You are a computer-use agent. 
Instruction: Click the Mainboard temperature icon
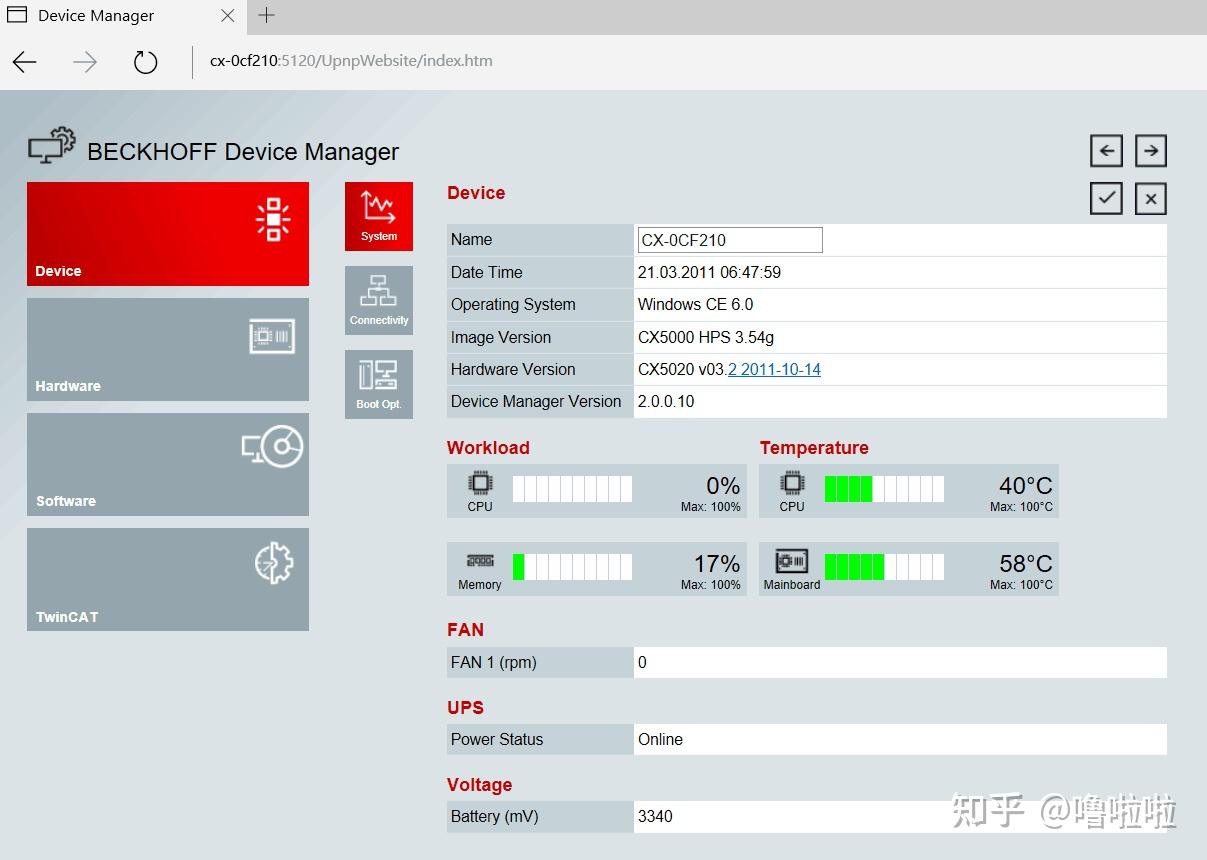pyautogui.click(x=791, y=563)
